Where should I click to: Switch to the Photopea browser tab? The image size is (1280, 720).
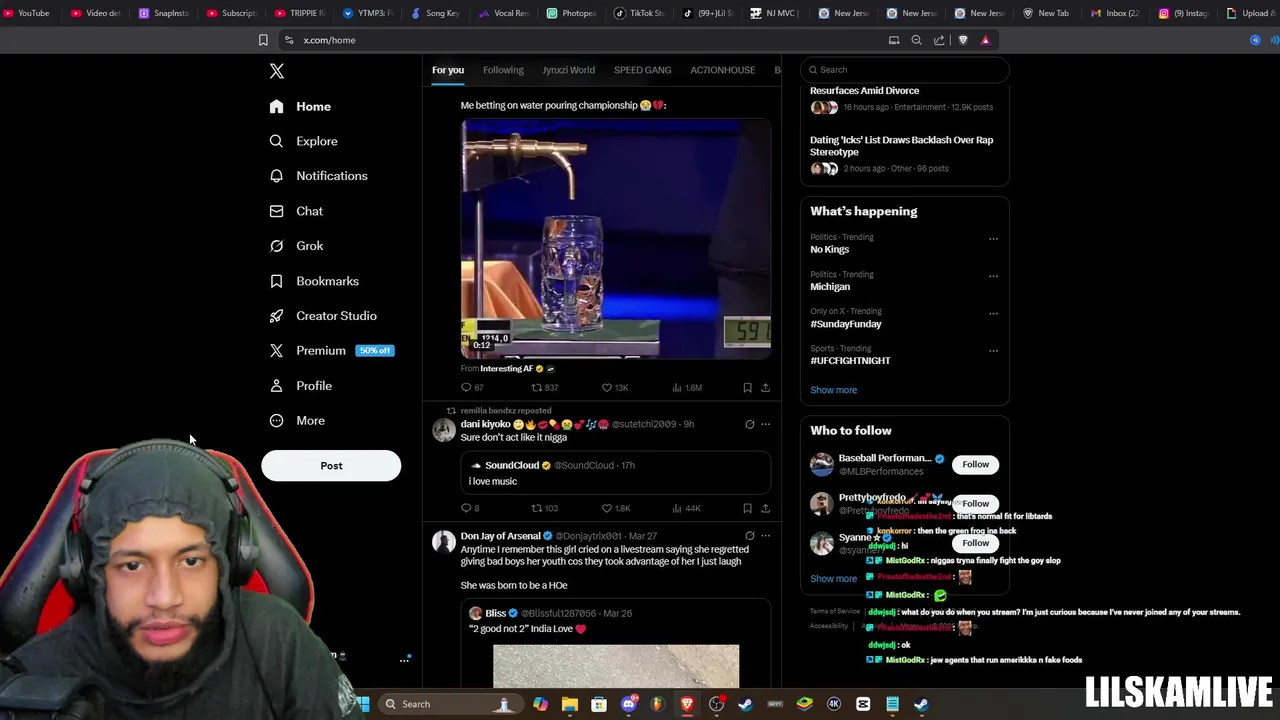pos(572,13)
